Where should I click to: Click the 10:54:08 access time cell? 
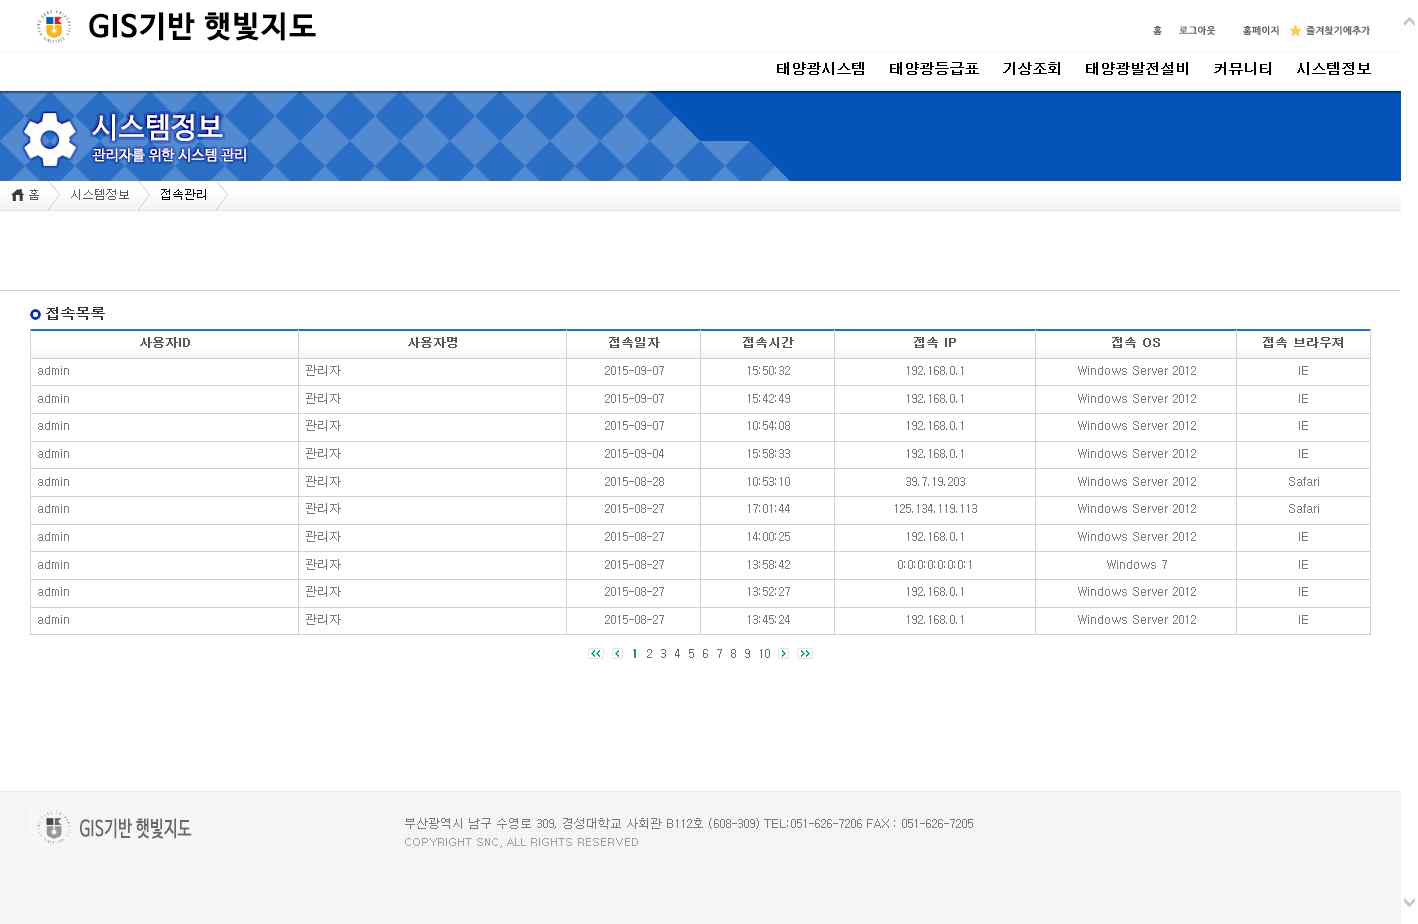(768, 426)
